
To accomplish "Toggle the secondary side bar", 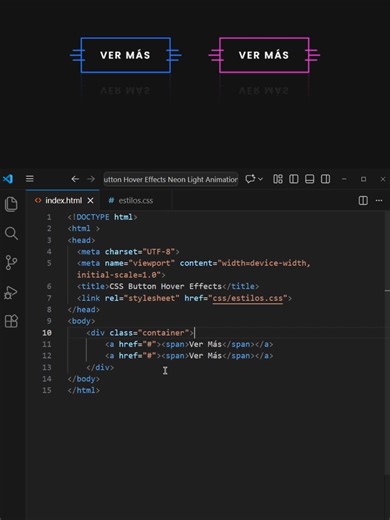I will 326,179.
